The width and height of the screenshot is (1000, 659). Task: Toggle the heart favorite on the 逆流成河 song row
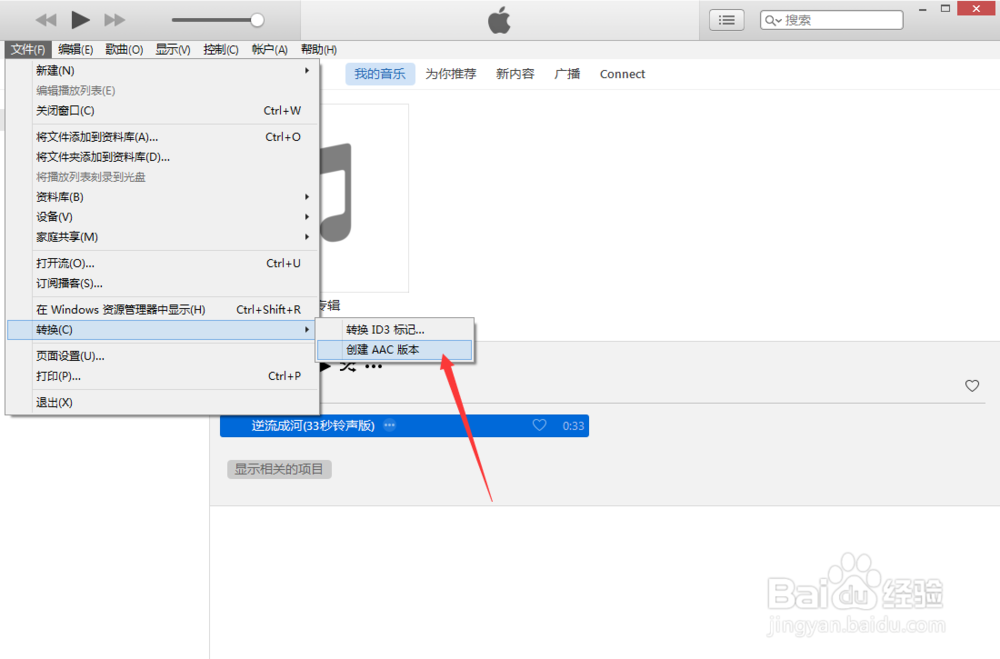click(540, 425)
